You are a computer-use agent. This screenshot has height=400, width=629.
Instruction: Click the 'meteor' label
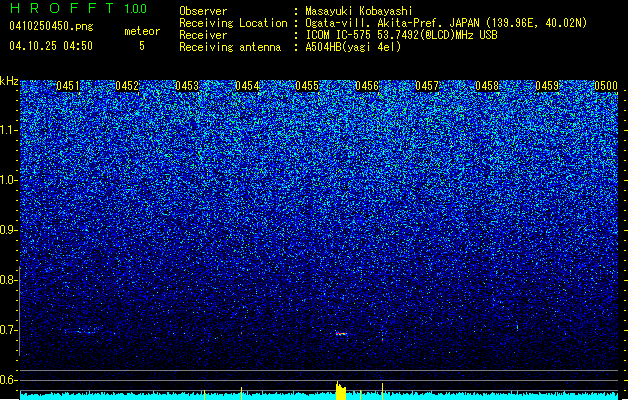pos(142,31)
